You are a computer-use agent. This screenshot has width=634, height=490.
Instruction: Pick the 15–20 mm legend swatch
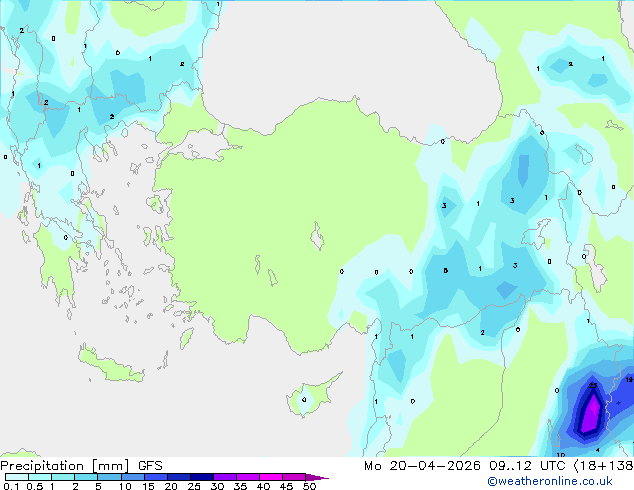coord(155,477)
